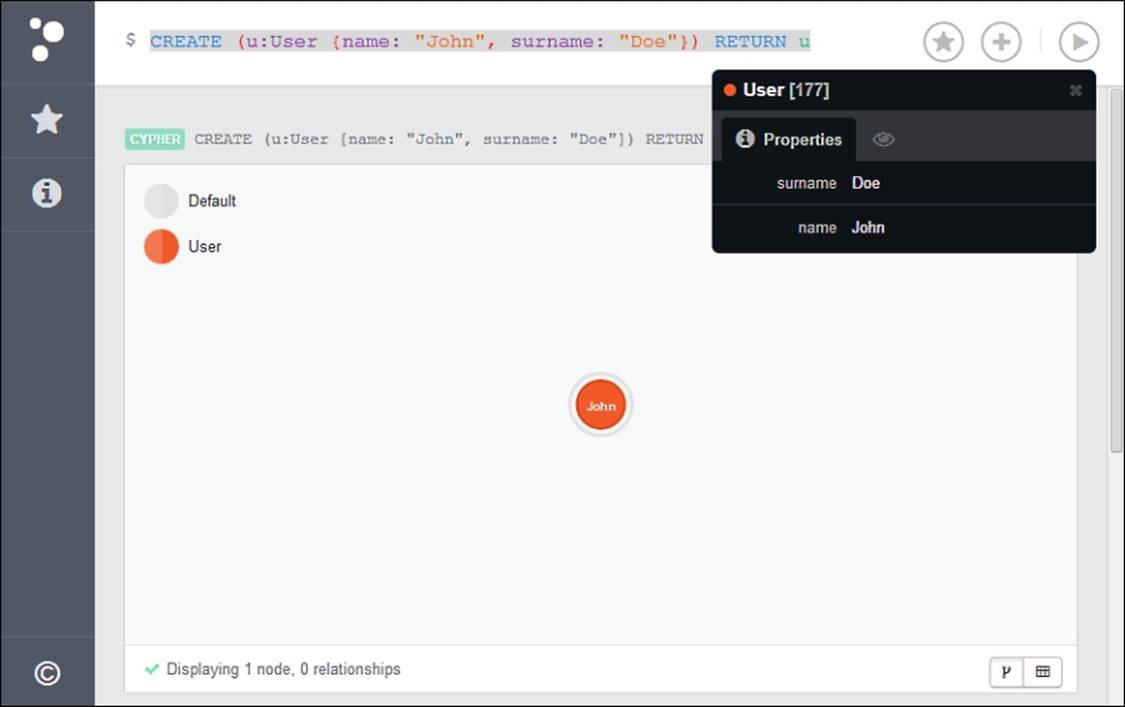Viewport: 1125px width, 707px height.
Task: Switch to table view mode
Action: point(1043,672)
